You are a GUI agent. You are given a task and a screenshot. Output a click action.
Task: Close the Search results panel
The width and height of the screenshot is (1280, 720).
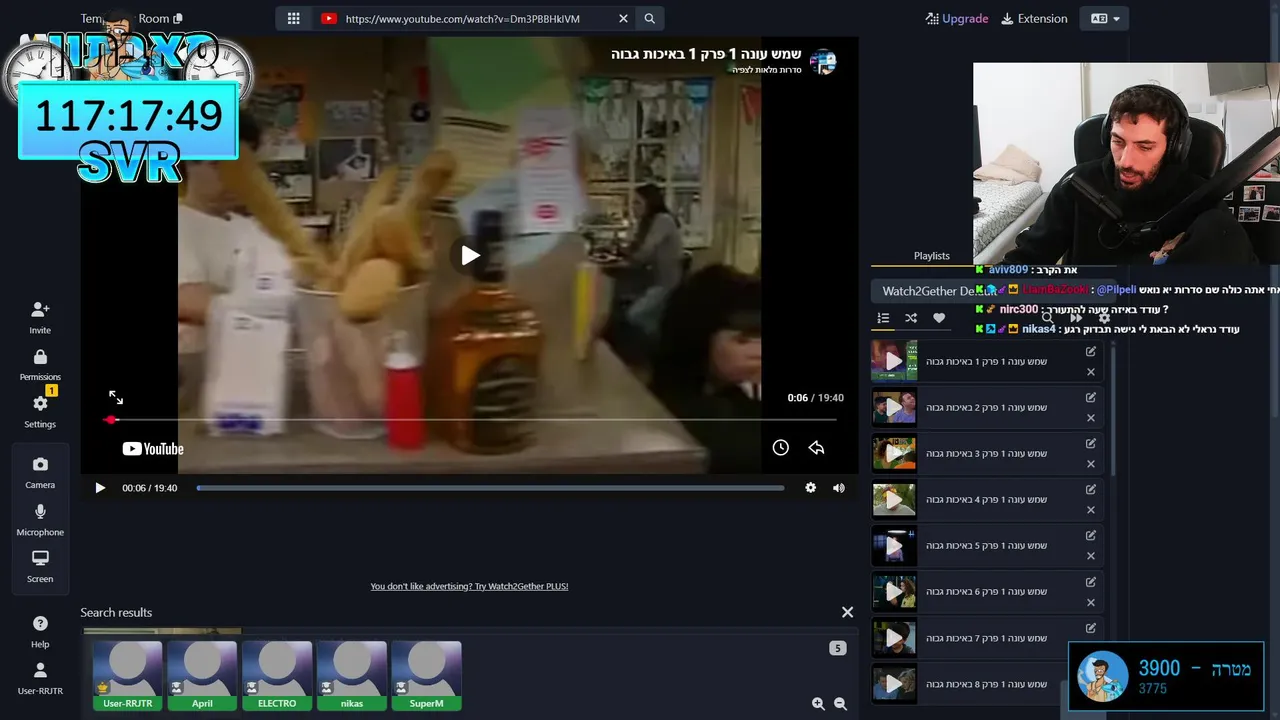pyautogui.click(x=847, y=612)
